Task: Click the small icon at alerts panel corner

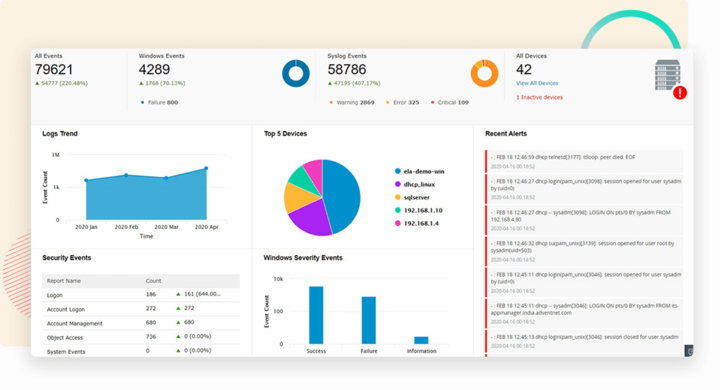Action: coord(689,351)
